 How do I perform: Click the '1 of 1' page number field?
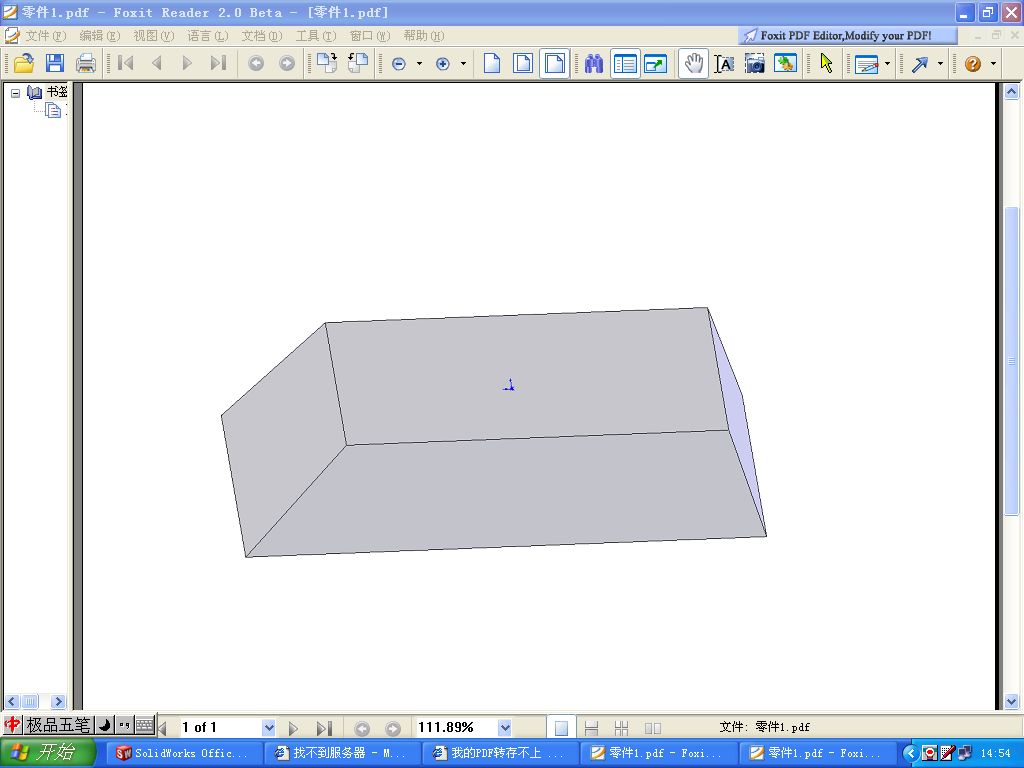(221, 727)
